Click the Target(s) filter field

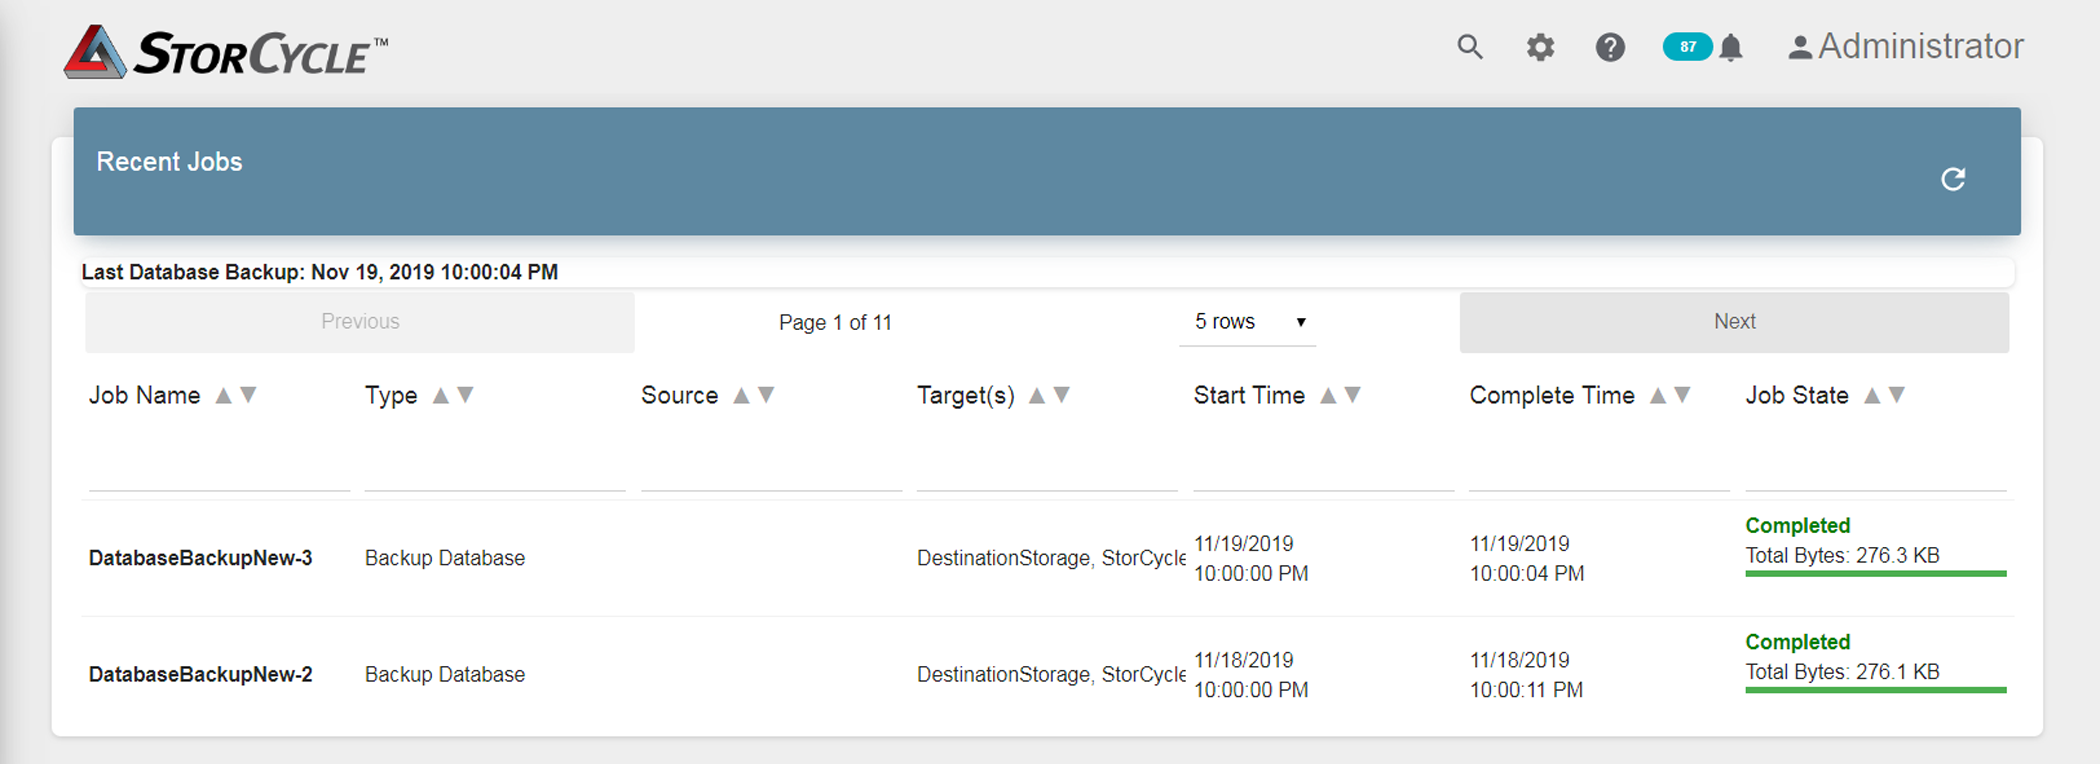click(1047, 470)
